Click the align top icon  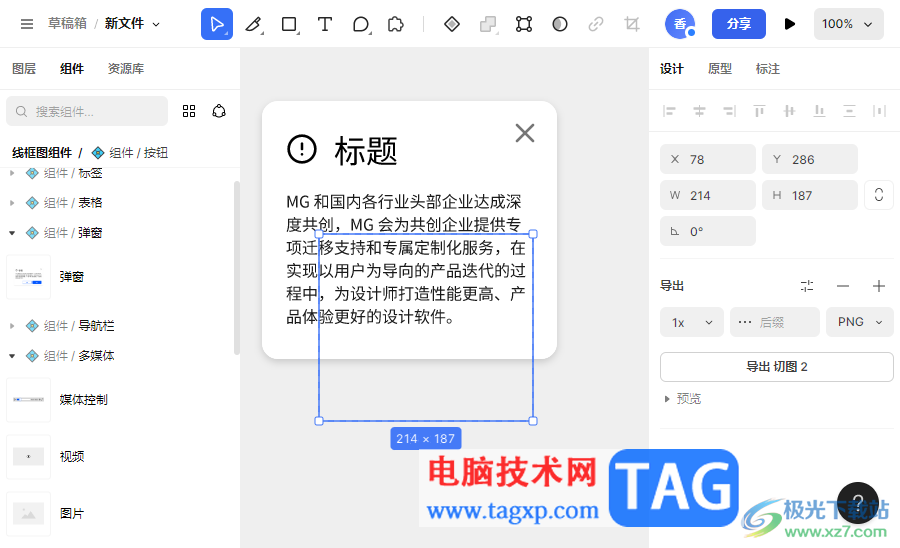[759, 111]
